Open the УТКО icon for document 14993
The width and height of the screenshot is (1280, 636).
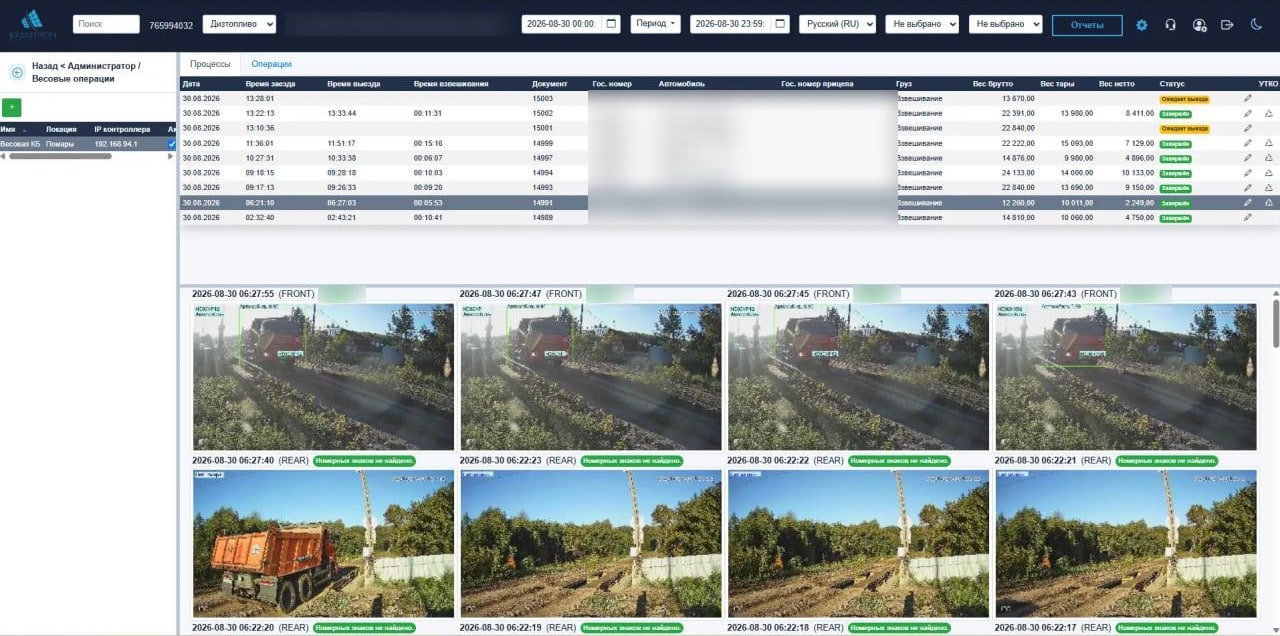click(1269, 187)
